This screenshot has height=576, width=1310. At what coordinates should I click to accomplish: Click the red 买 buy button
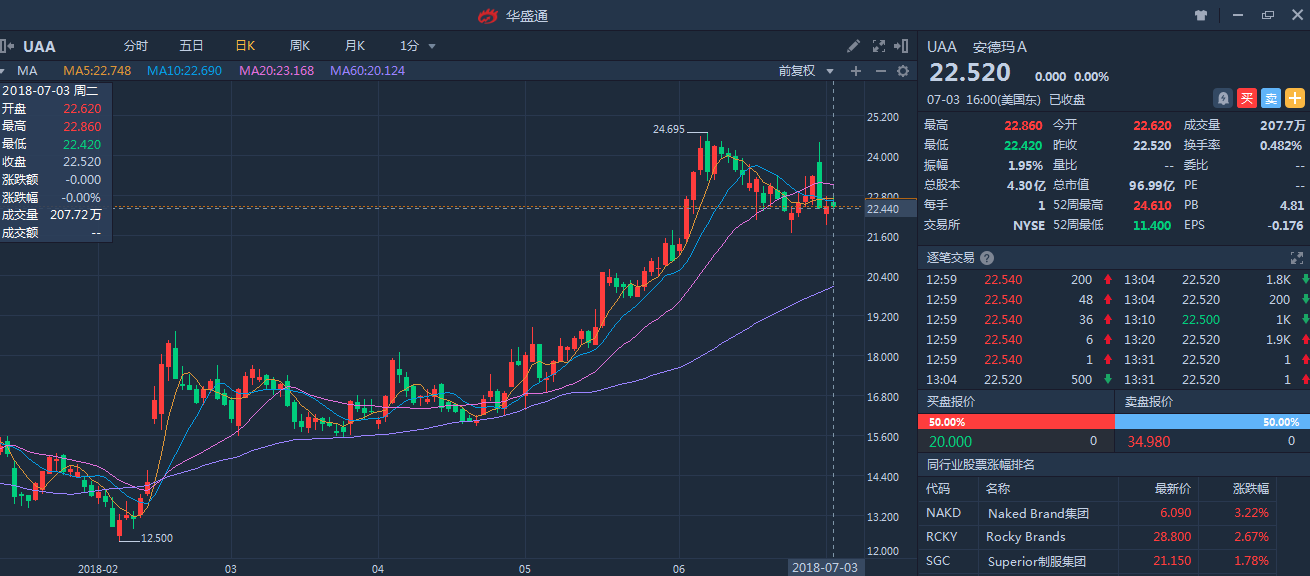pyautogui.click(x=1246, y=98)
